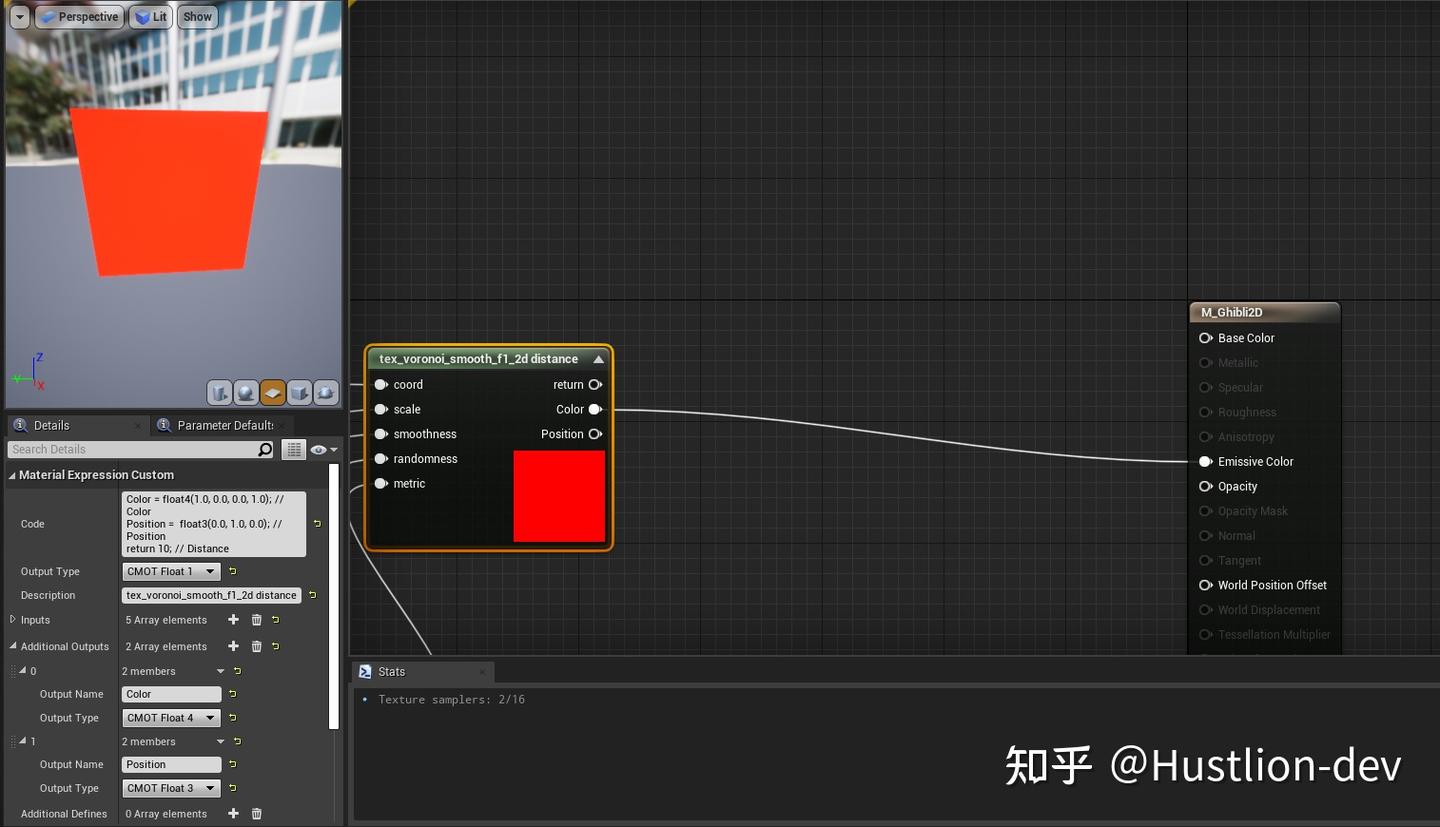Open the property matrix view icon in Details
Viewport: 1440px width, 827px height.
click(x=293, y=448)
